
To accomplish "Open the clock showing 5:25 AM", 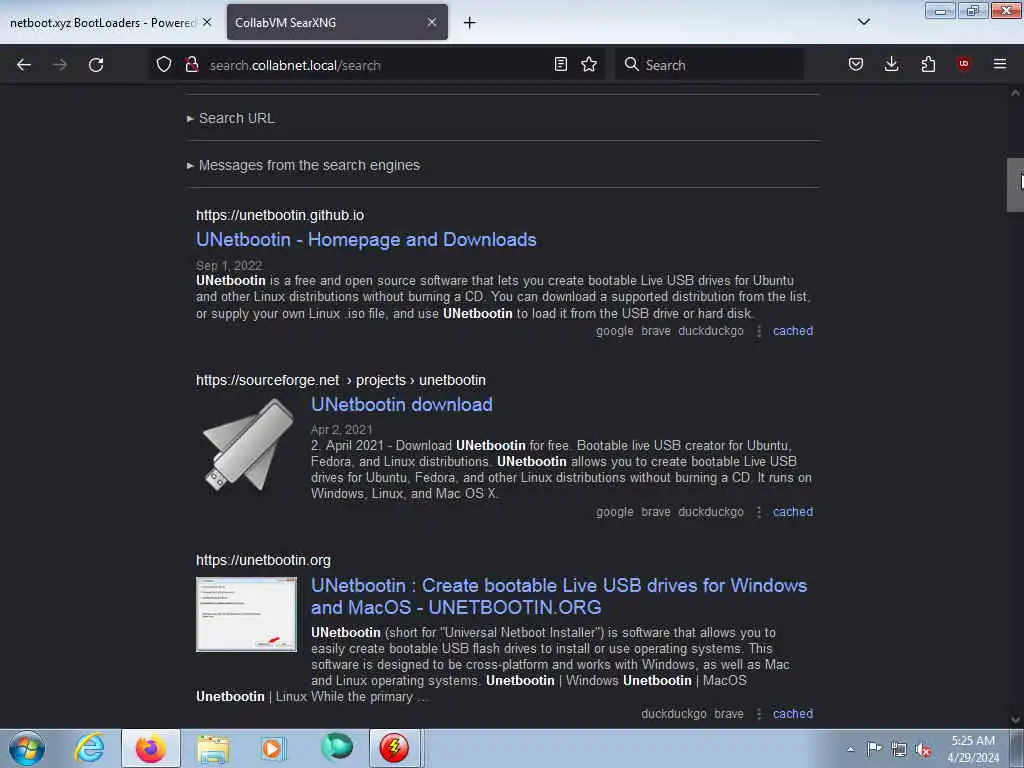I will 973,748.
